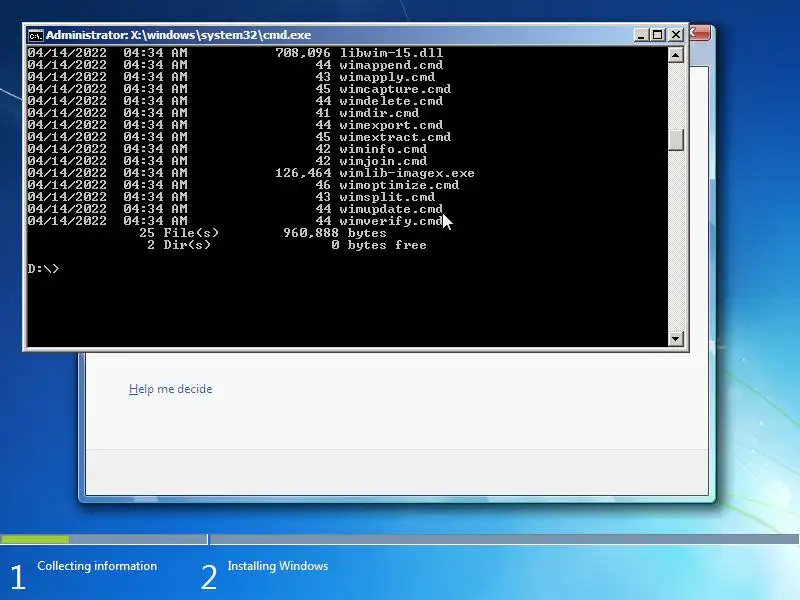Click the 708,096 file size value
Screen dimensions: 800x600
coord(303,53)
